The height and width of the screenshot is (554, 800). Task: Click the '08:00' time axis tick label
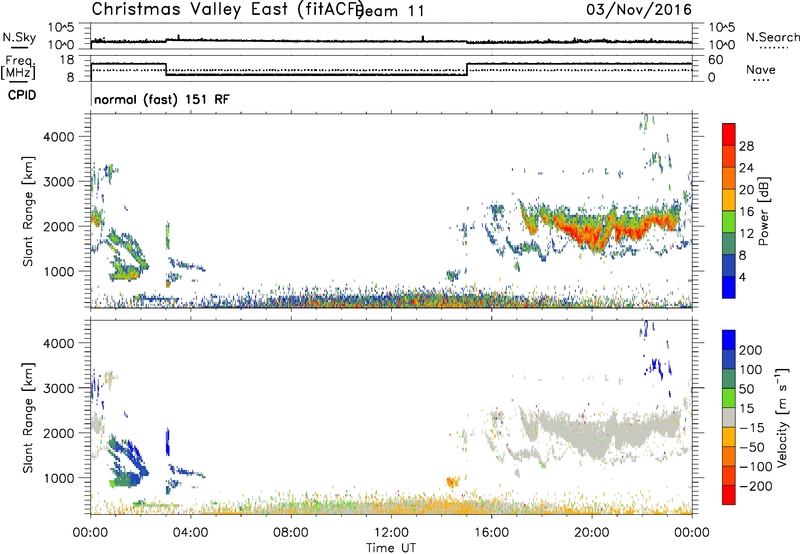[291, 533]
